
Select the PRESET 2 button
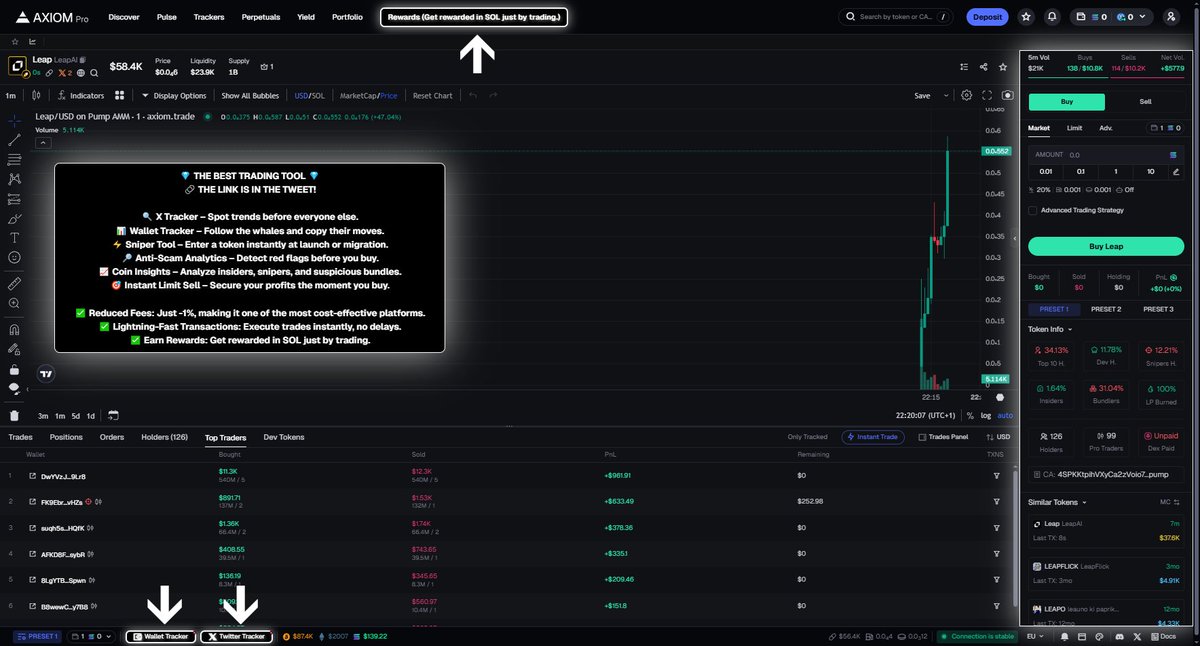[x=1106, y=309]
